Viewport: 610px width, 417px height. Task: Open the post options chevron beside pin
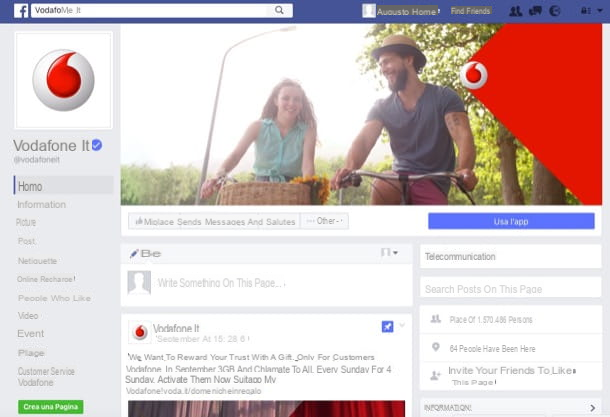coord(402,325)
